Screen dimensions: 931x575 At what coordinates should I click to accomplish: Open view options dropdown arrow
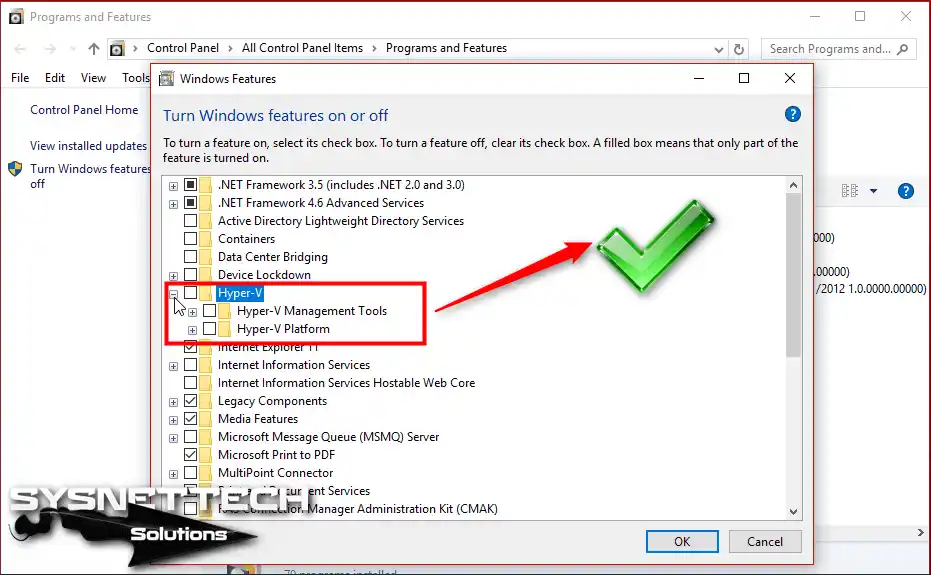[x=873, y=191]
